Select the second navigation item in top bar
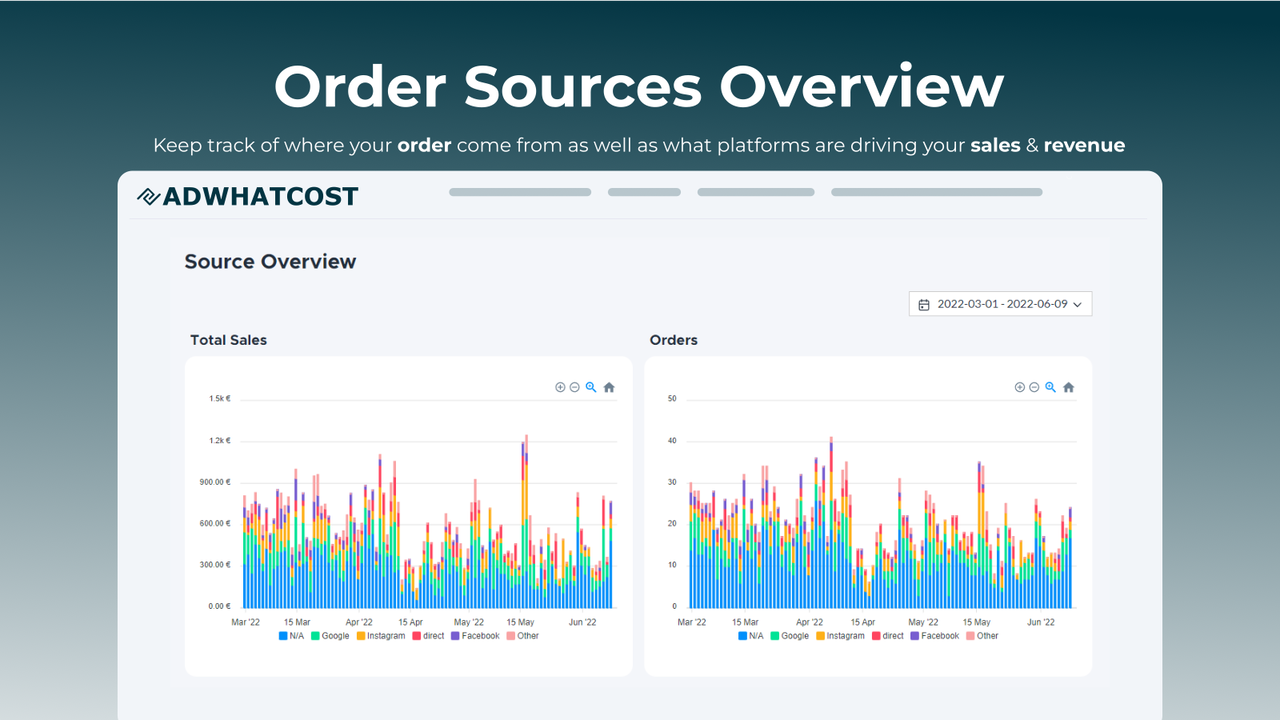 point(644,191)
